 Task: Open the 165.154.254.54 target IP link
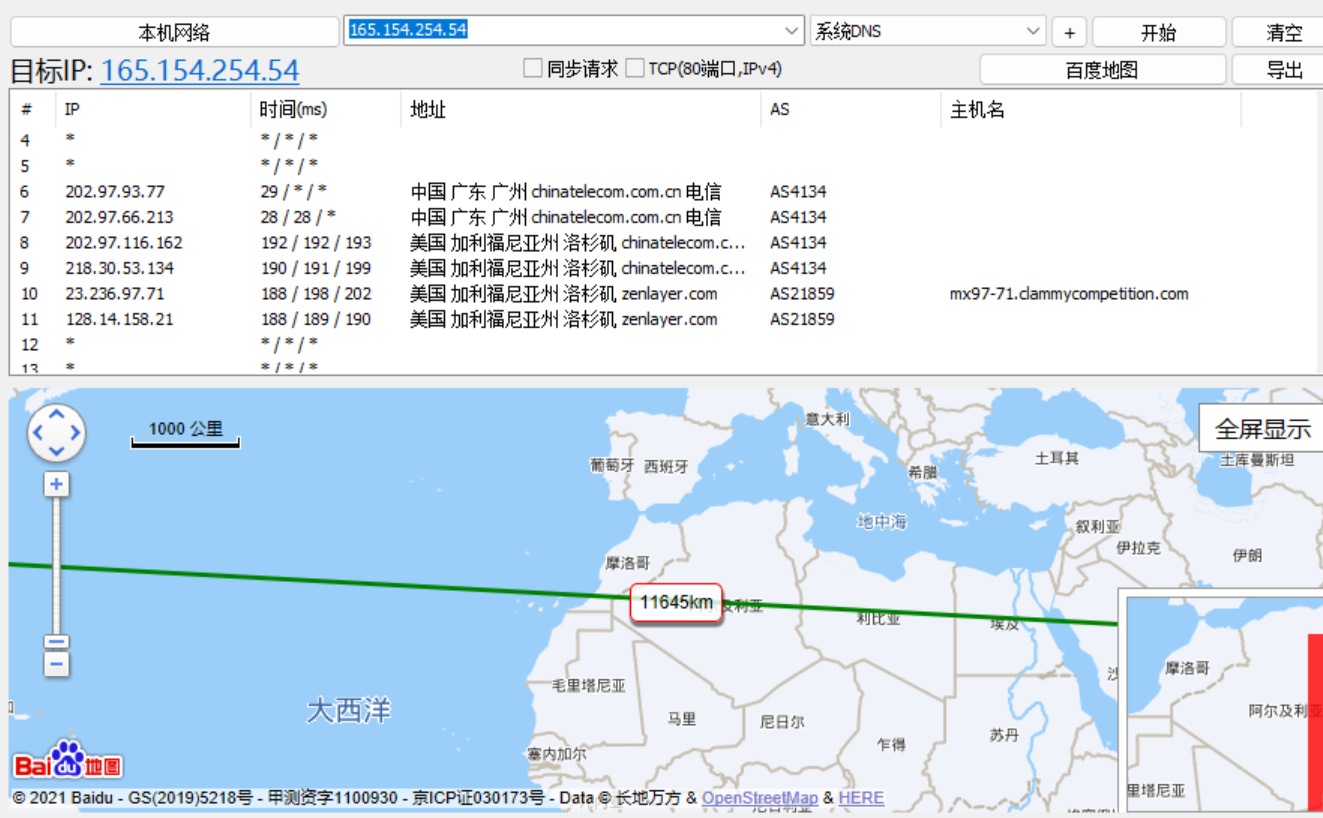199,71
